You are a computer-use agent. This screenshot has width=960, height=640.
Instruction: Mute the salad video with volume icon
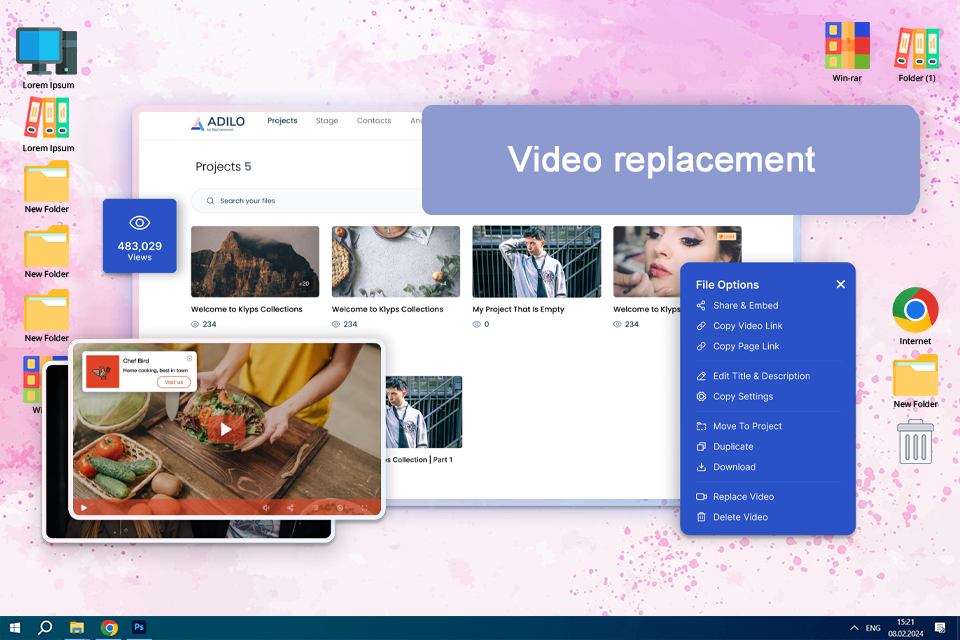coord(266,508)
